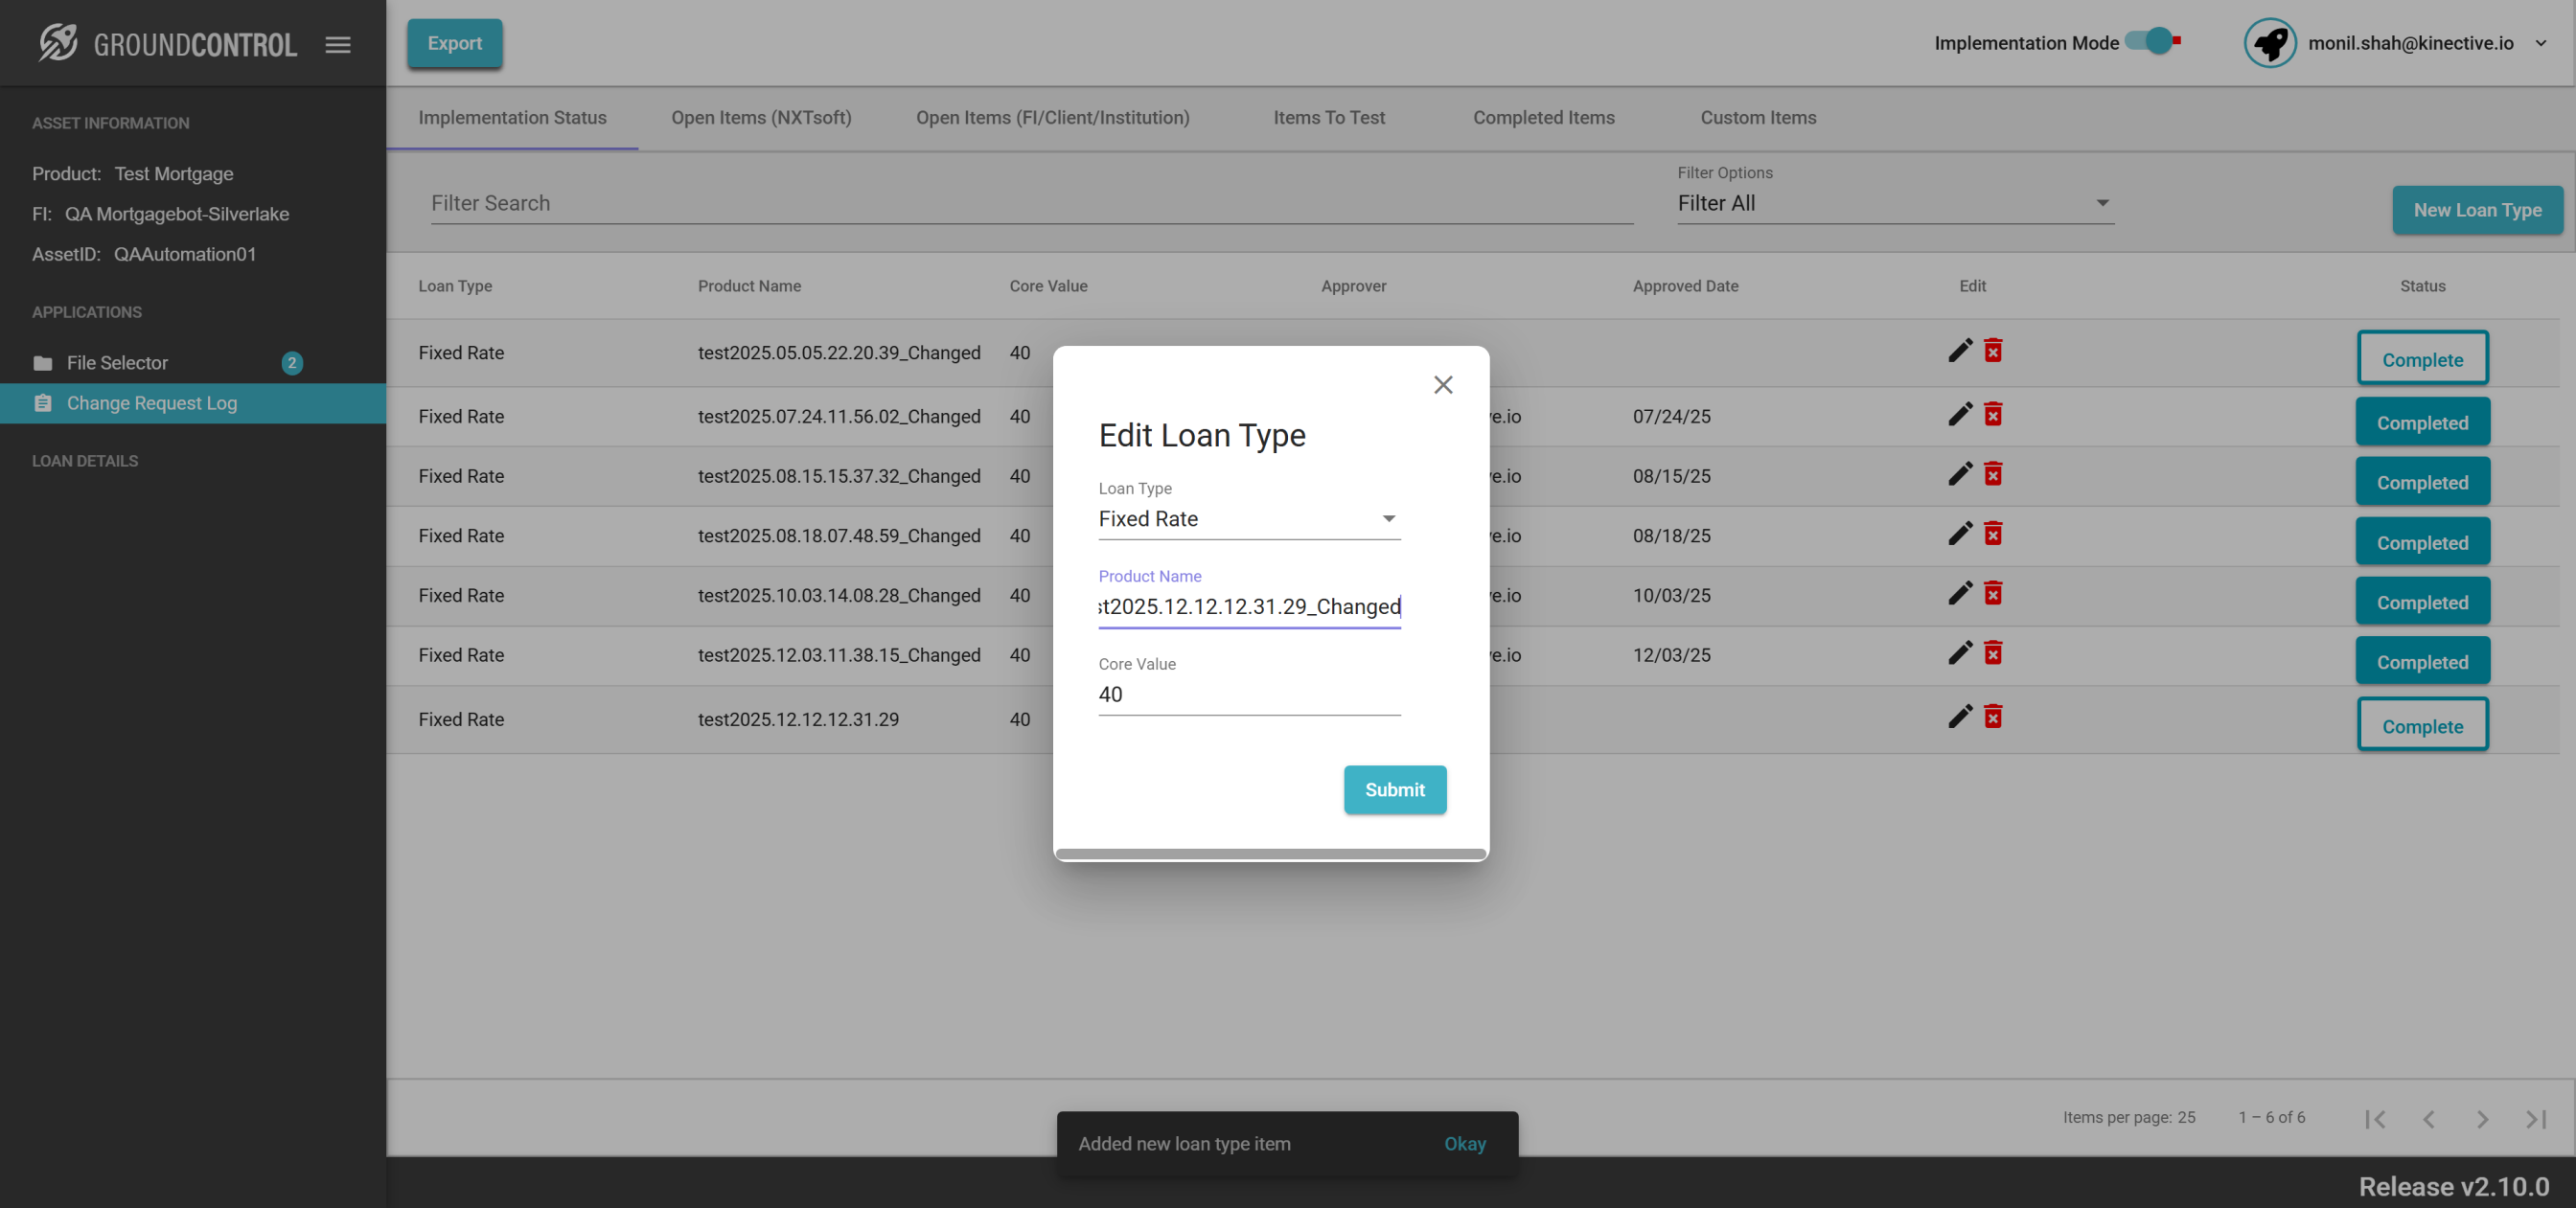Delete the test2025.05.05.22.20.39_Changed row via trash icon
The image size is (2576, 1208).
pos(1993,351)
